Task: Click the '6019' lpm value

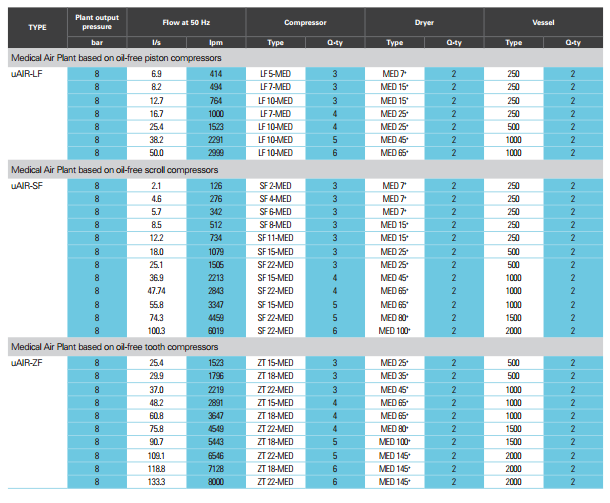Action: click(x=216, y=331)
